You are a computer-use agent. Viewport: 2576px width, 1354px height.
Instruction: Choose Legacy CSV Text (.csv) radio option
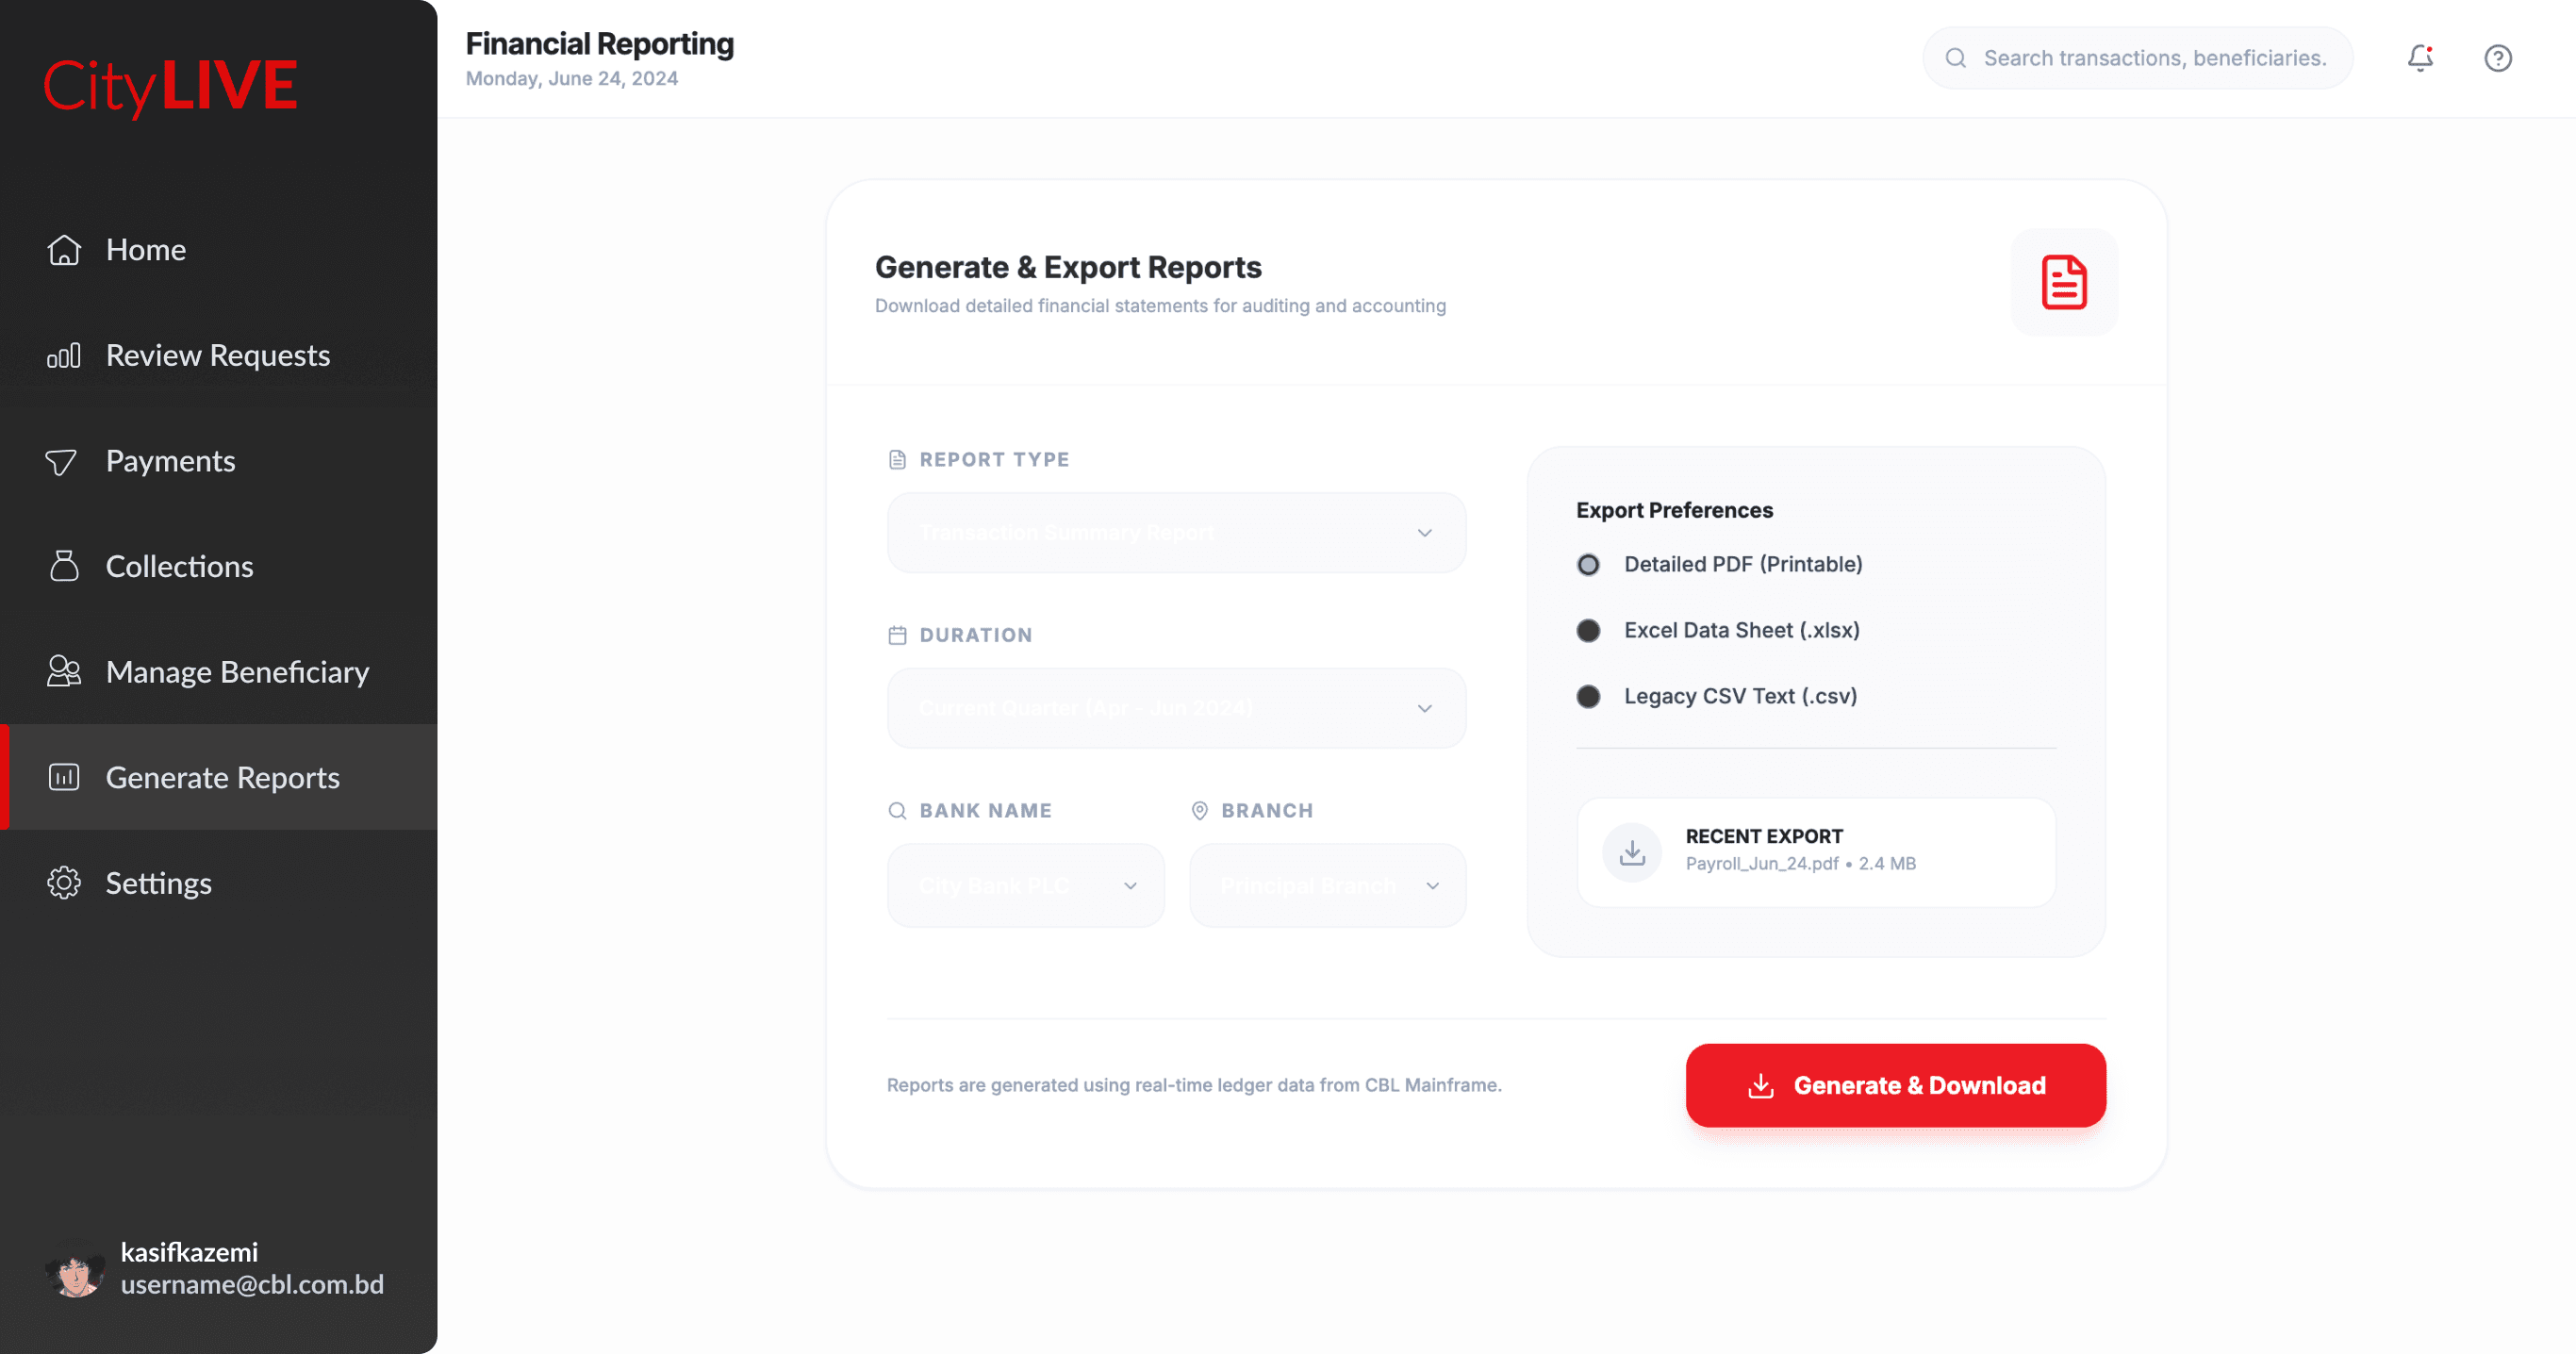click(x=1588, y=697)
